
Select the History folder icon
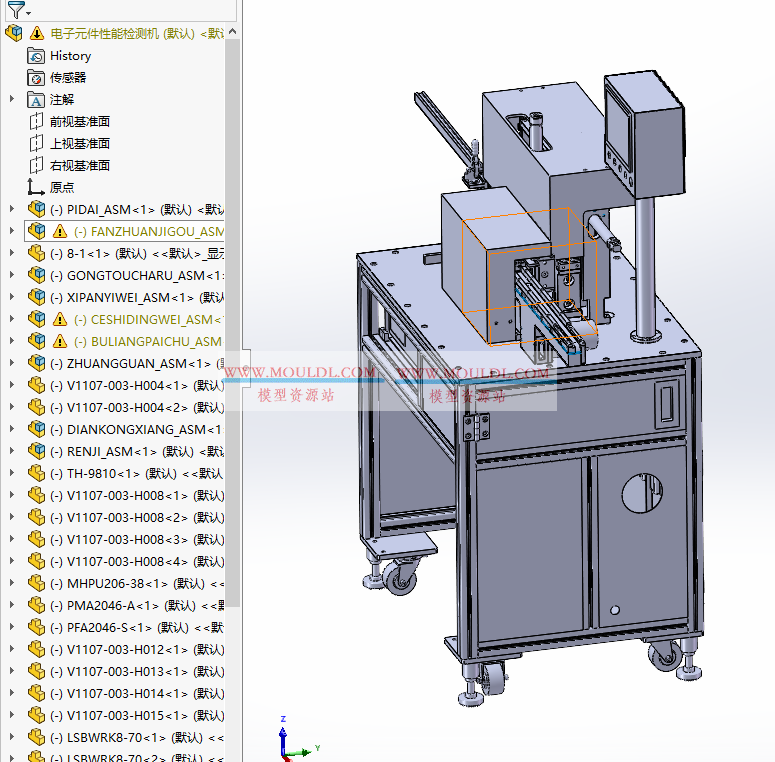(x=36, y=56)
